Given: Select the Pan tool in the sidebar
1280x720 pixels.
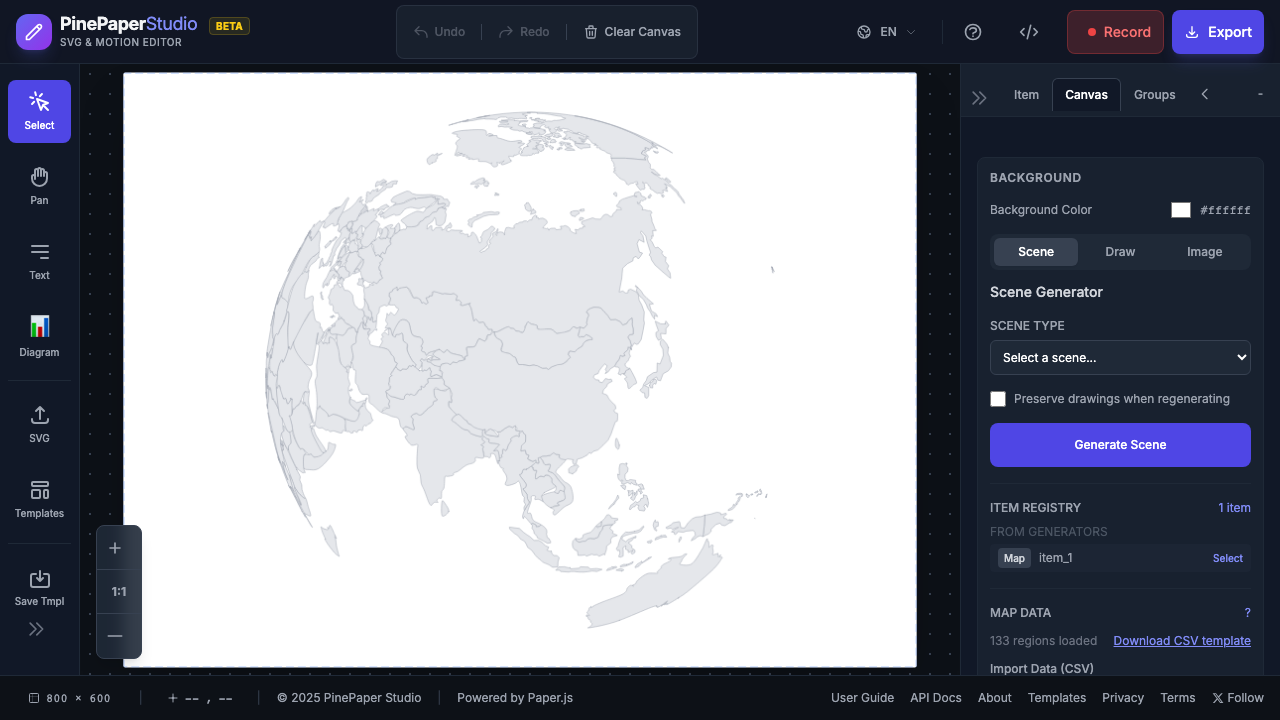Looking at the screenshot, I should 39,185.
